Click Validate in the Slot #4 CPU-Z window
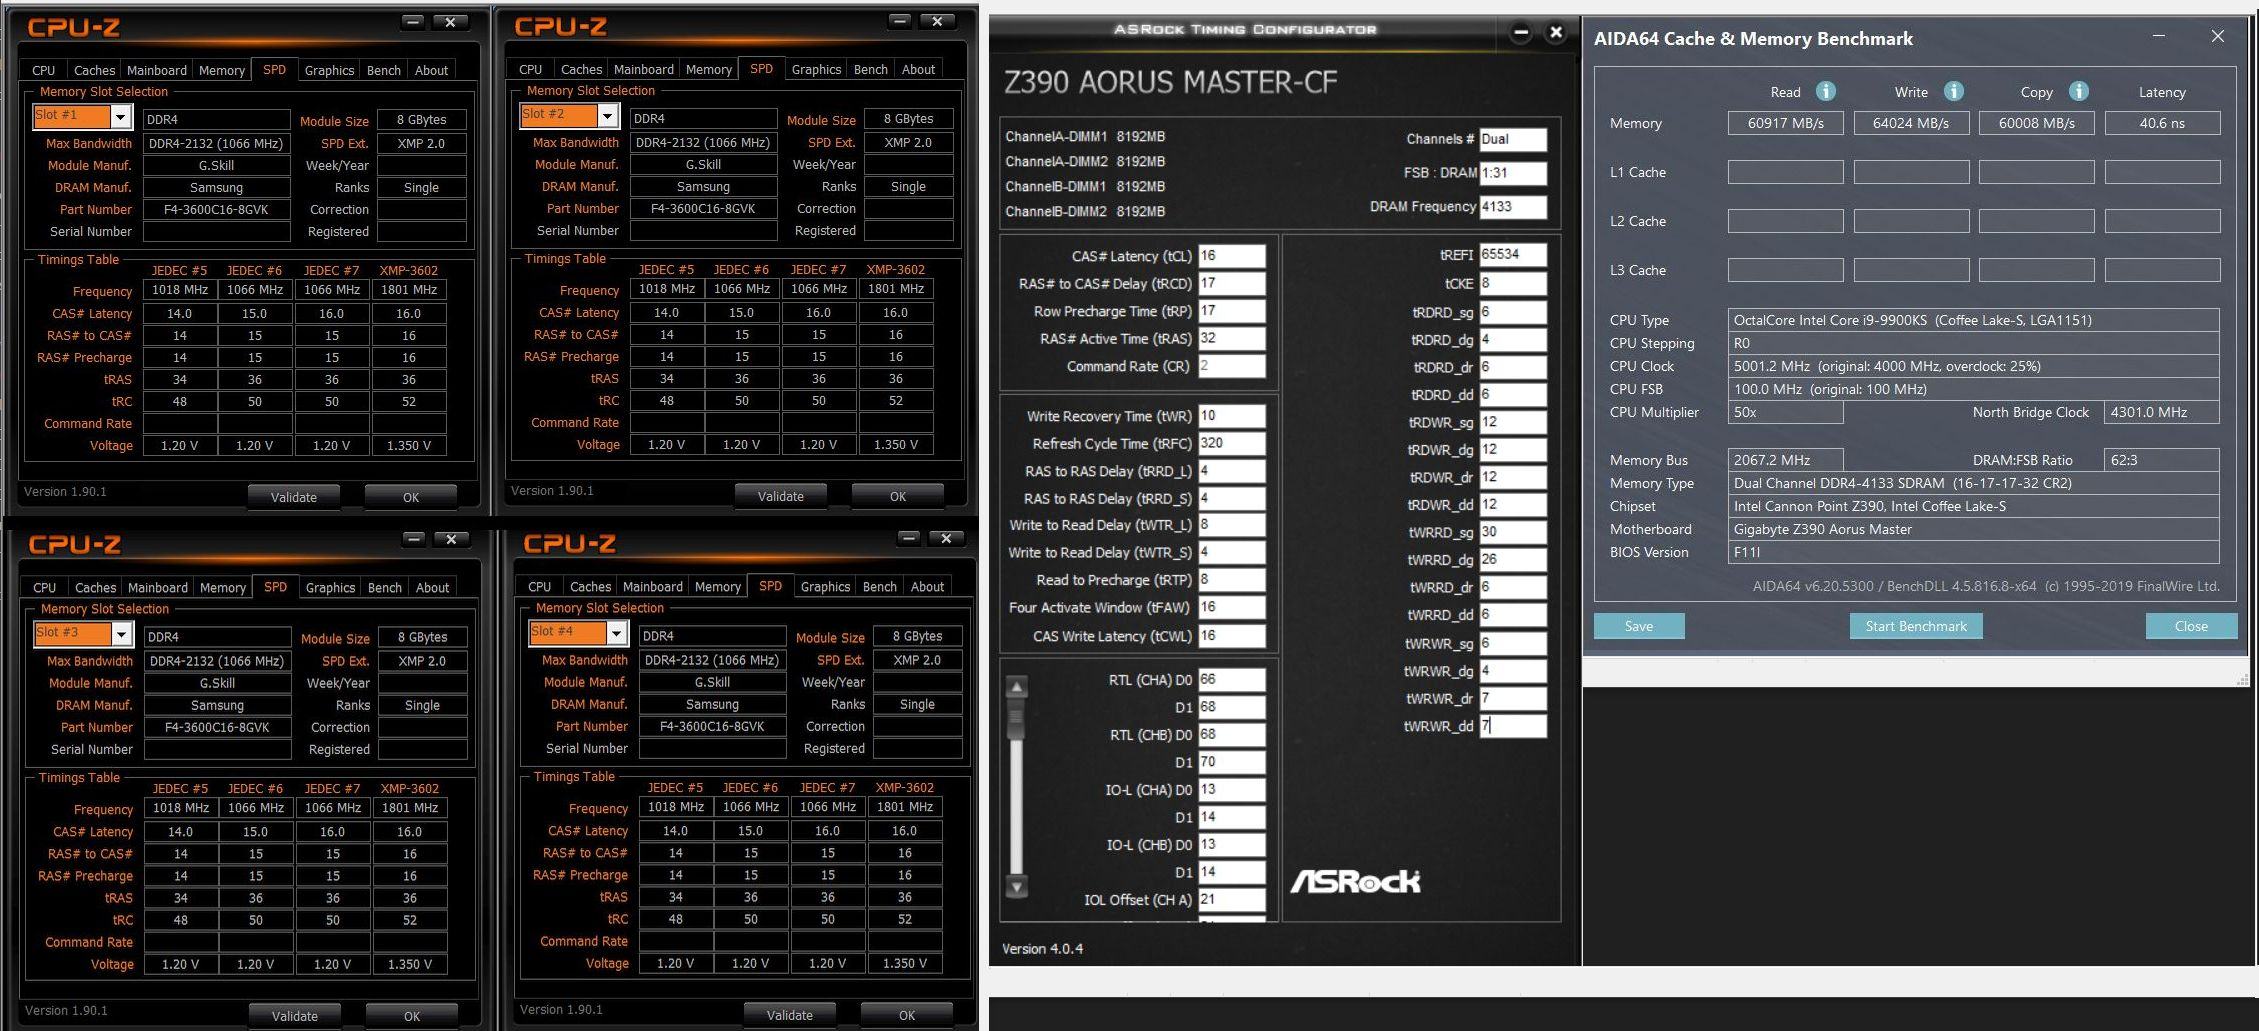2259x1031 pixels. pyautogui.click(x=790, y=1015)
